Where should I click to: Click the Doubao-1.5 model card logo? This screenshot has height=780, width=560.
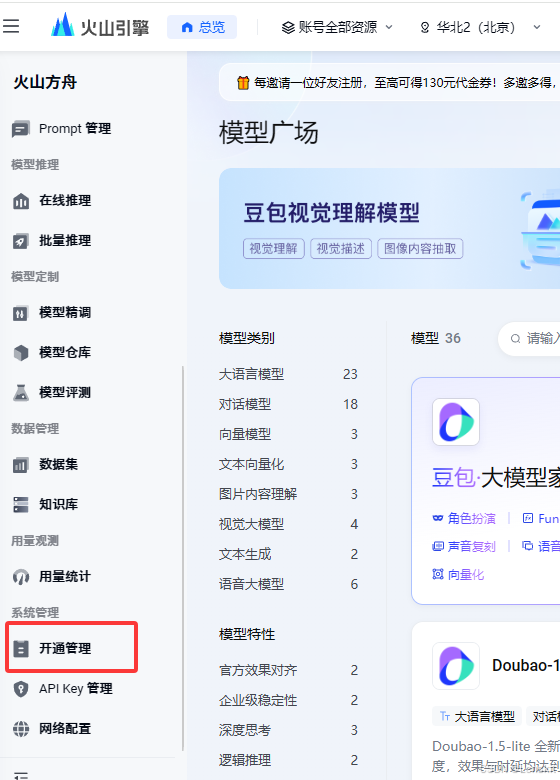click(x=456, y=666)
